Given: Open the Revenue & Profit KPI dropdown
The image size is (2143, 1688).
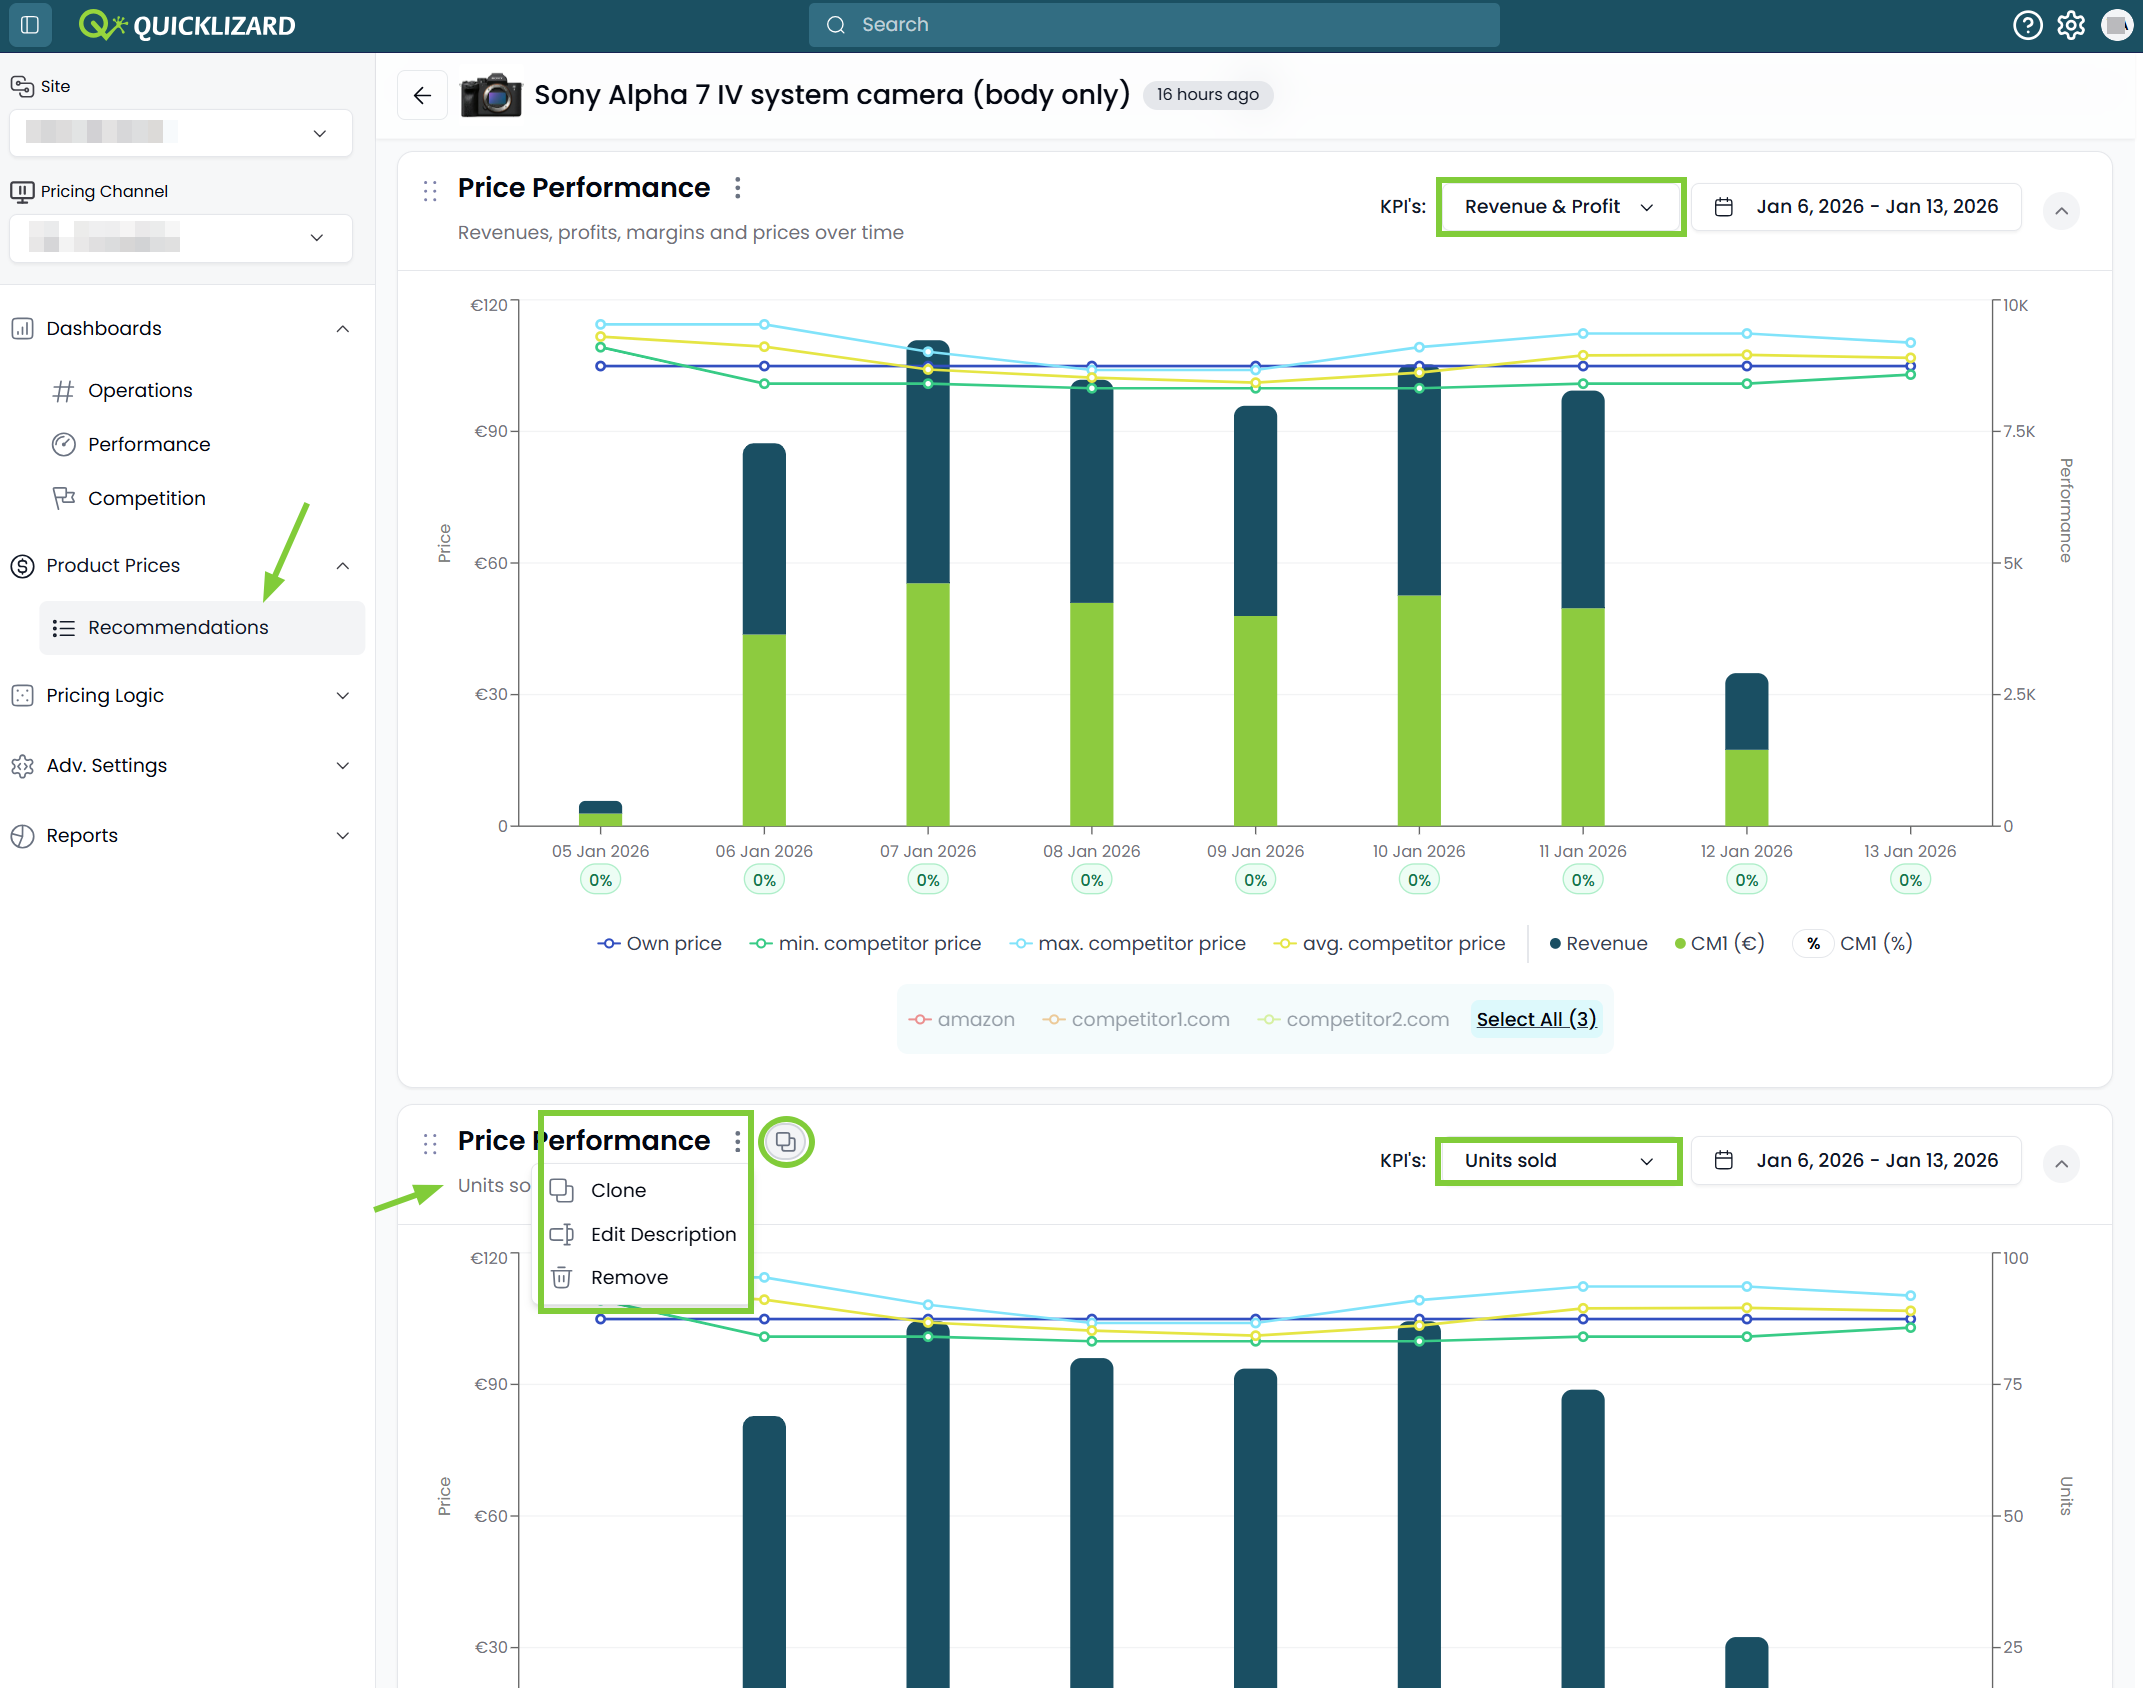Looking at the screenshot, I should point(1560,207).
